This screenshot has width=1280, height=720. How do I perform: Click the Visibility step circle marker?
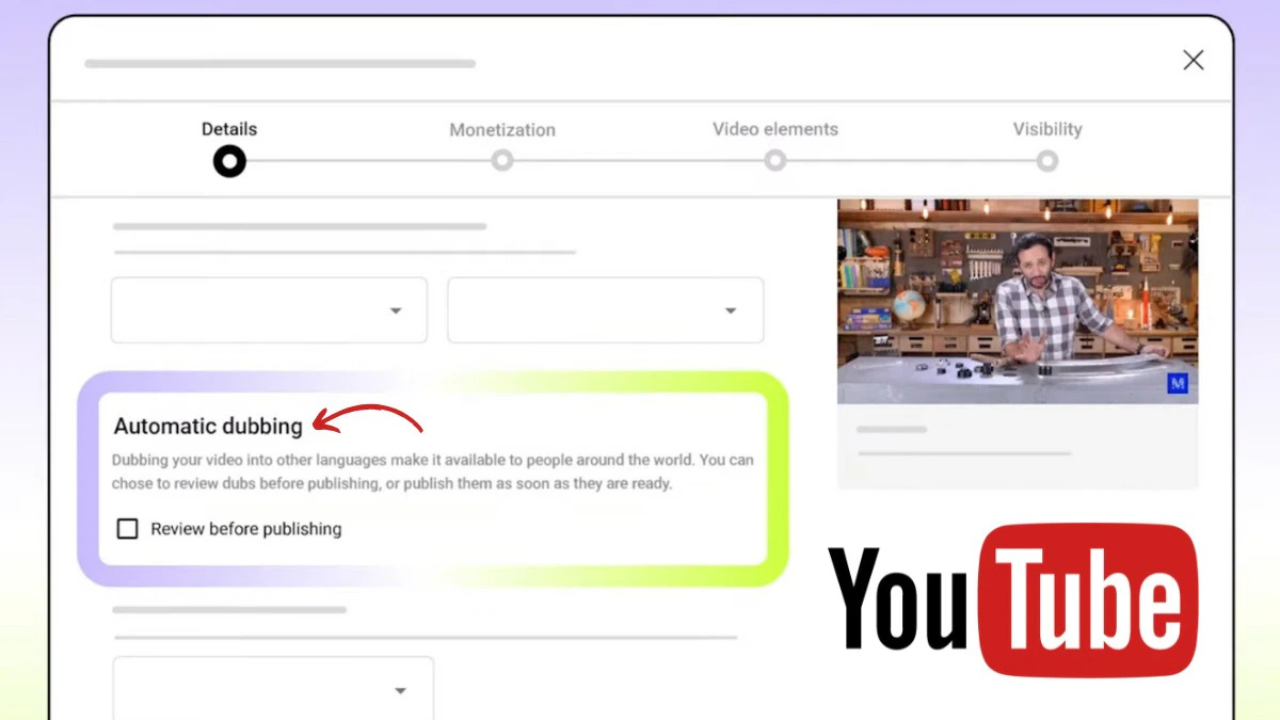tap(1047, 161)
